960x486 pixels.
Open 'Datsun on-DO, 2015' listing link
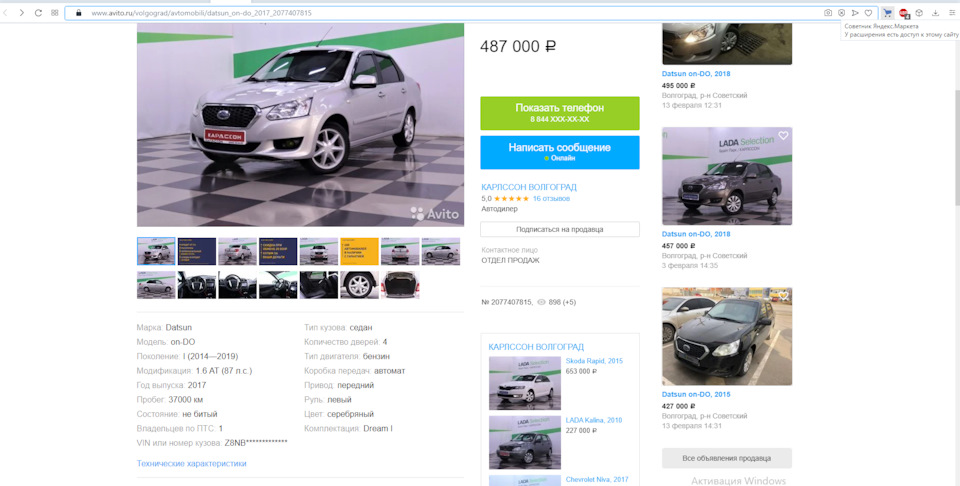[x=696, y=395]
